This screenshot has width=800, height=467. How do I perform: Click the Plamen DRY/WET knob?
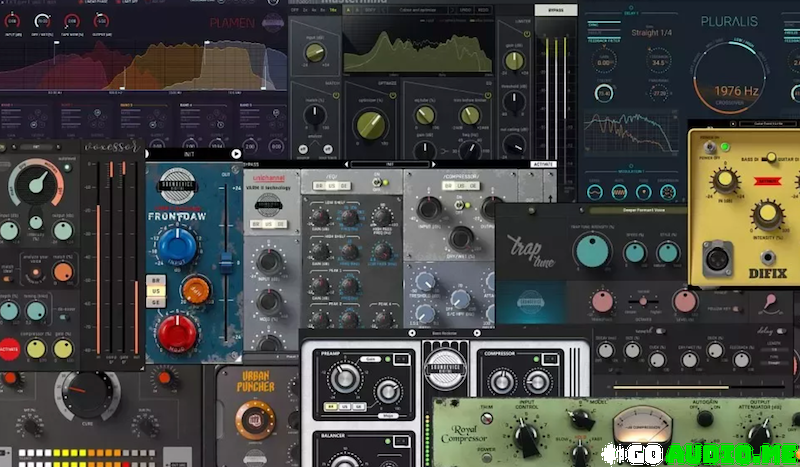coord(42,21)
